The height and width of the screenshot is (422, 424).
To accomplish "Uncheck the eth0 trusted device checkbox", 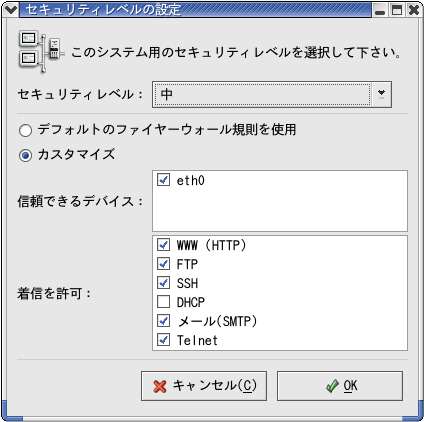I will click(x=163, y=180).
